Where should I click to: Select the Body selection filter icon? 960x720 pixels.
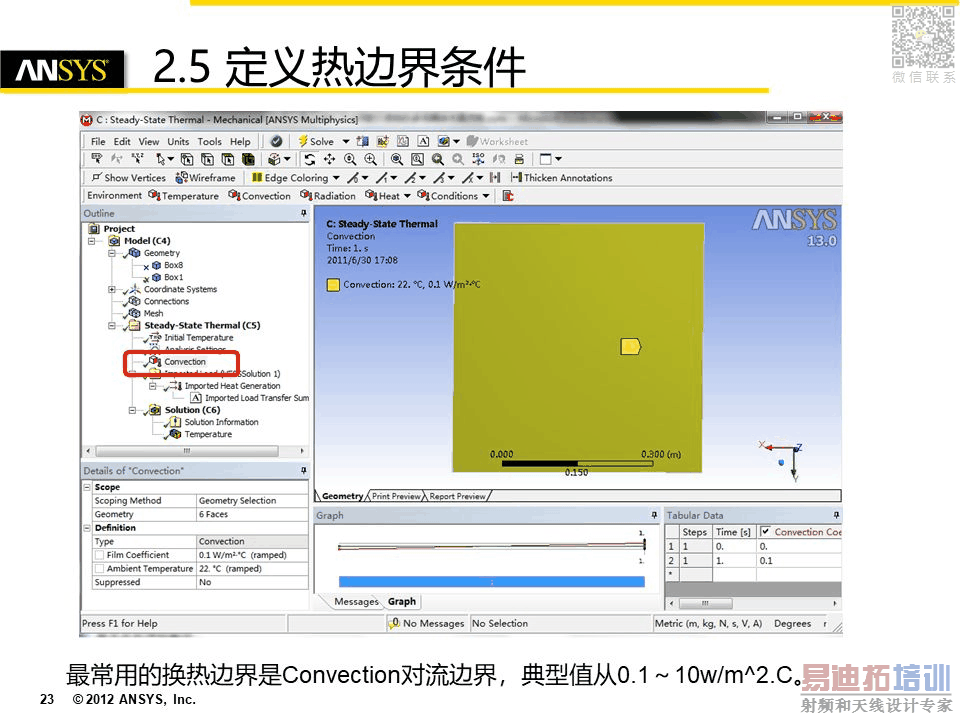coord(248,159)
